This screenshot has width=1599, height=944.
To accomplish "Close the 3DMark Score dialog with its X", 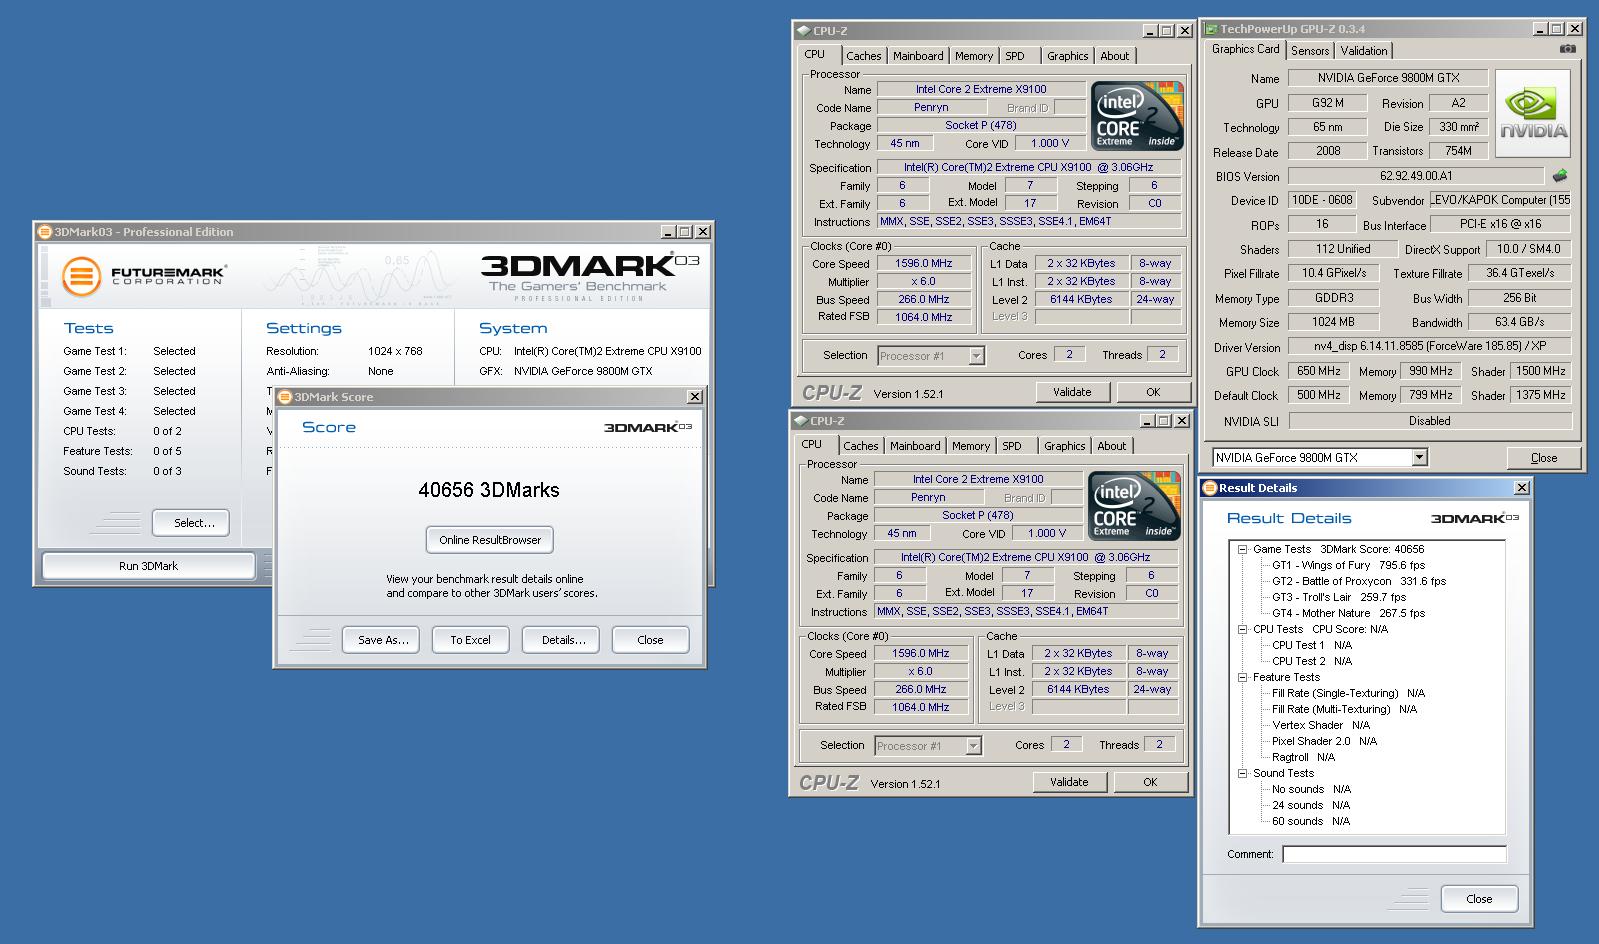I will (695, 397).
